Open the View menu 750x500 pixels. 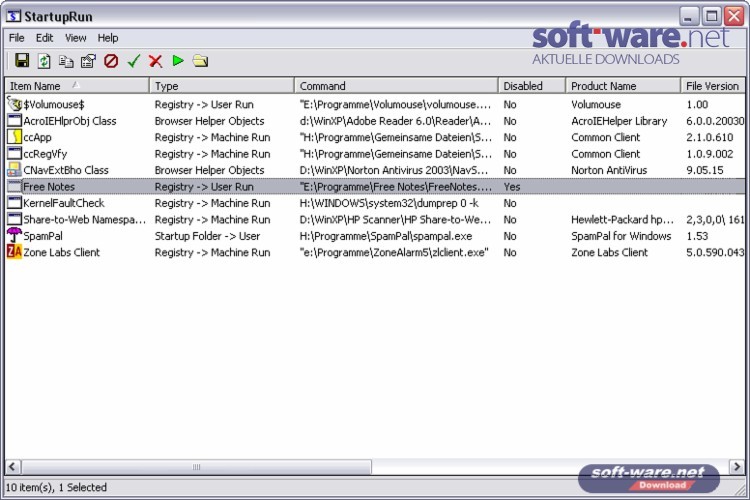click(76, 38)
